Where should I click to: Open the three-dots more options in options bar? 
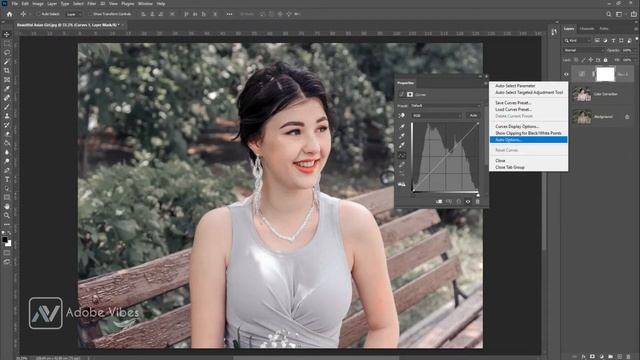[229, 14]
